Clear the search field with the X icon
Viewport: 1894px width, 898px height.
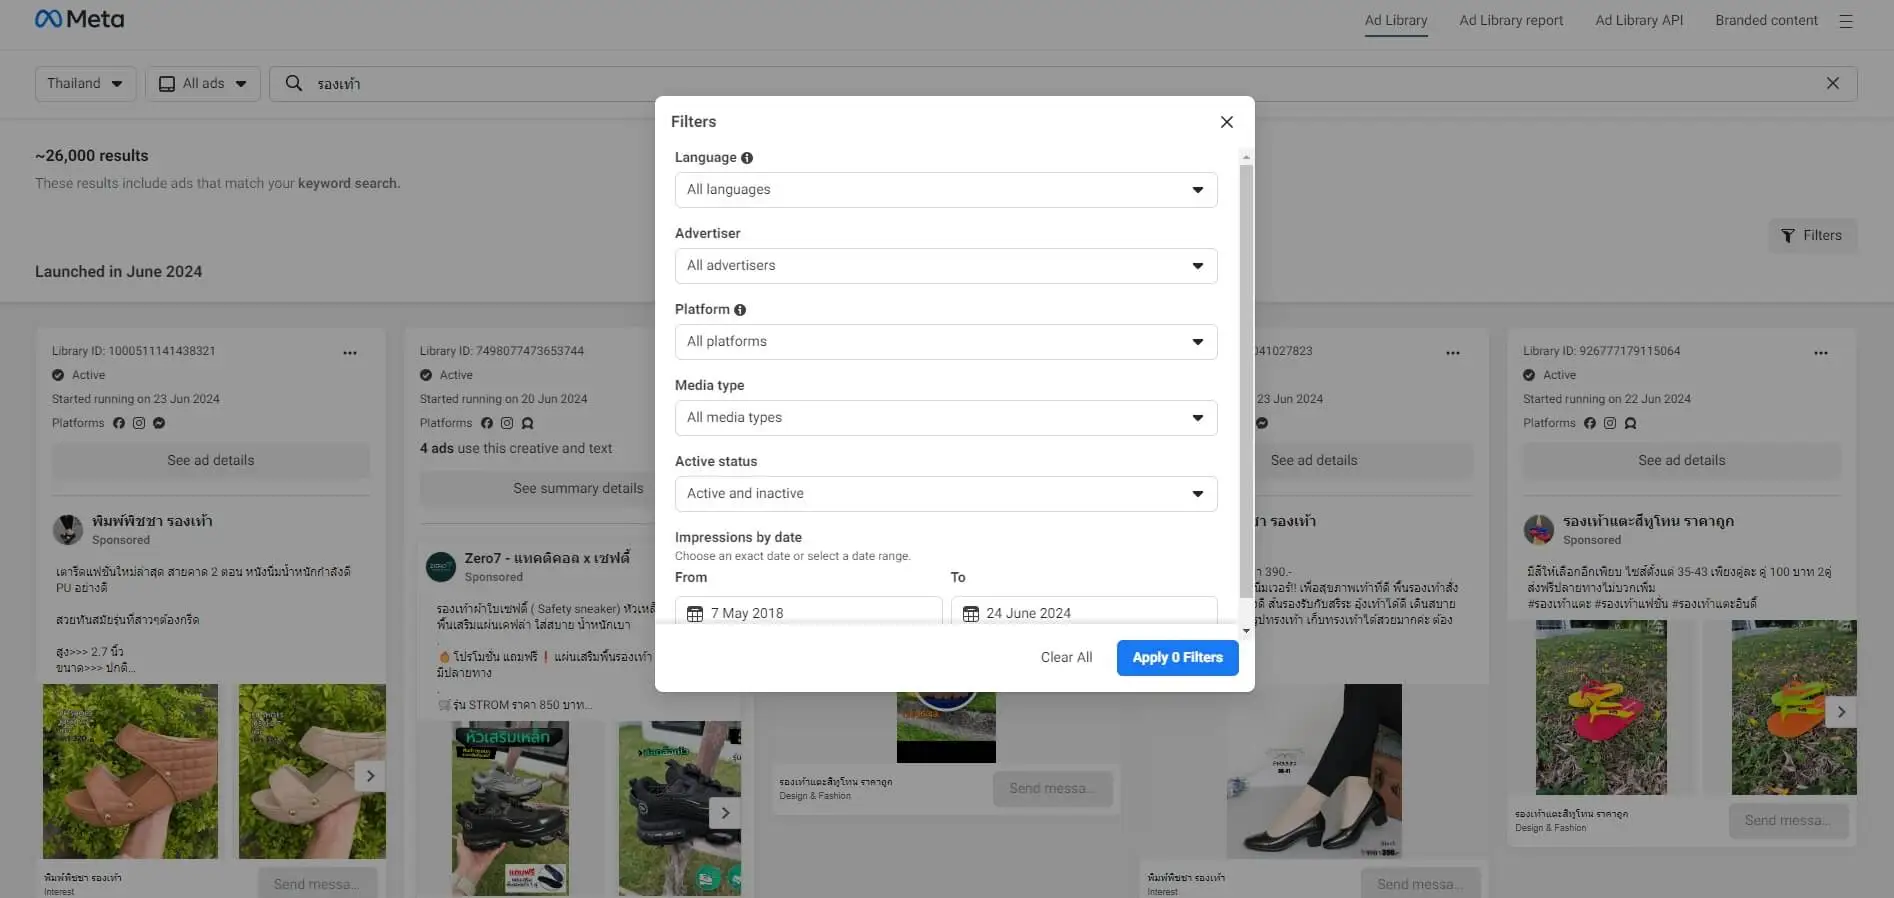coord(1833,83)
